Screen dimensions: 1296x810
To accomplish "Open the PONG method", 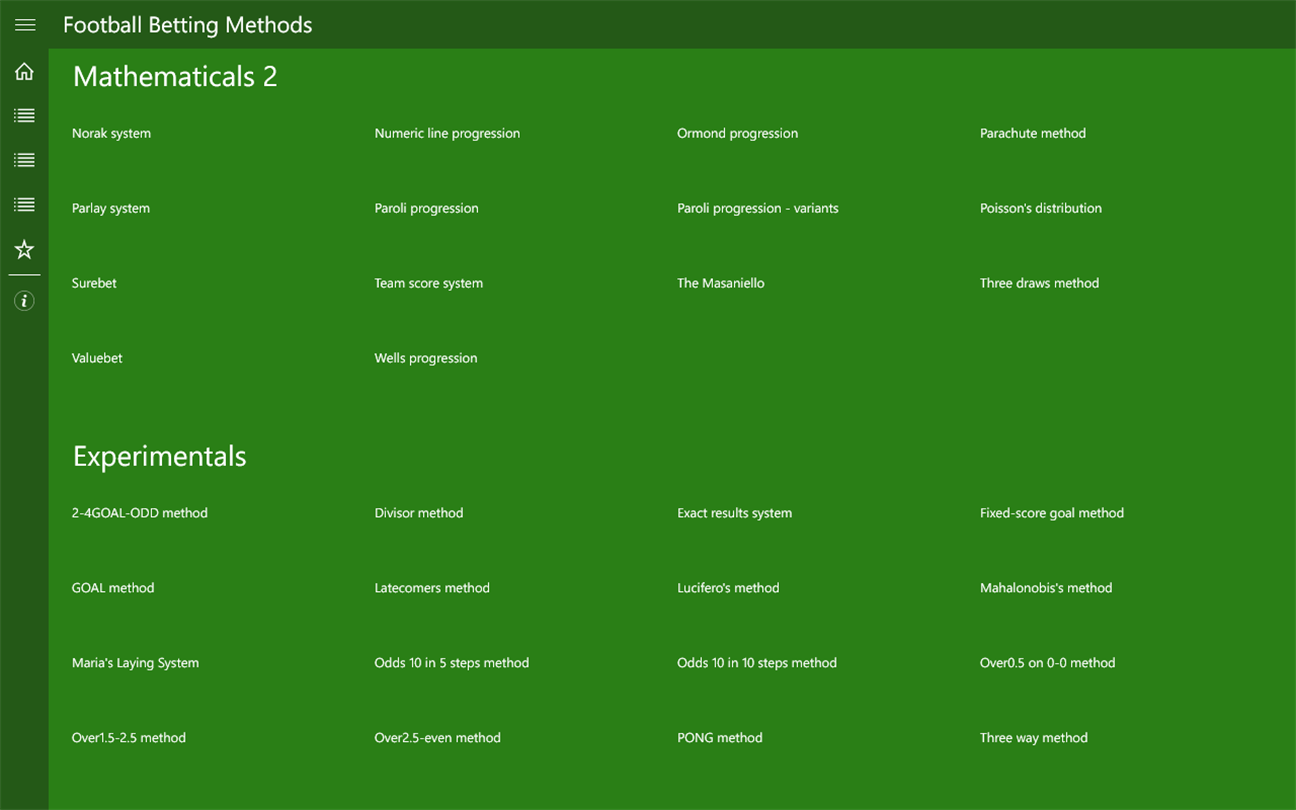I will pos(719,738).
